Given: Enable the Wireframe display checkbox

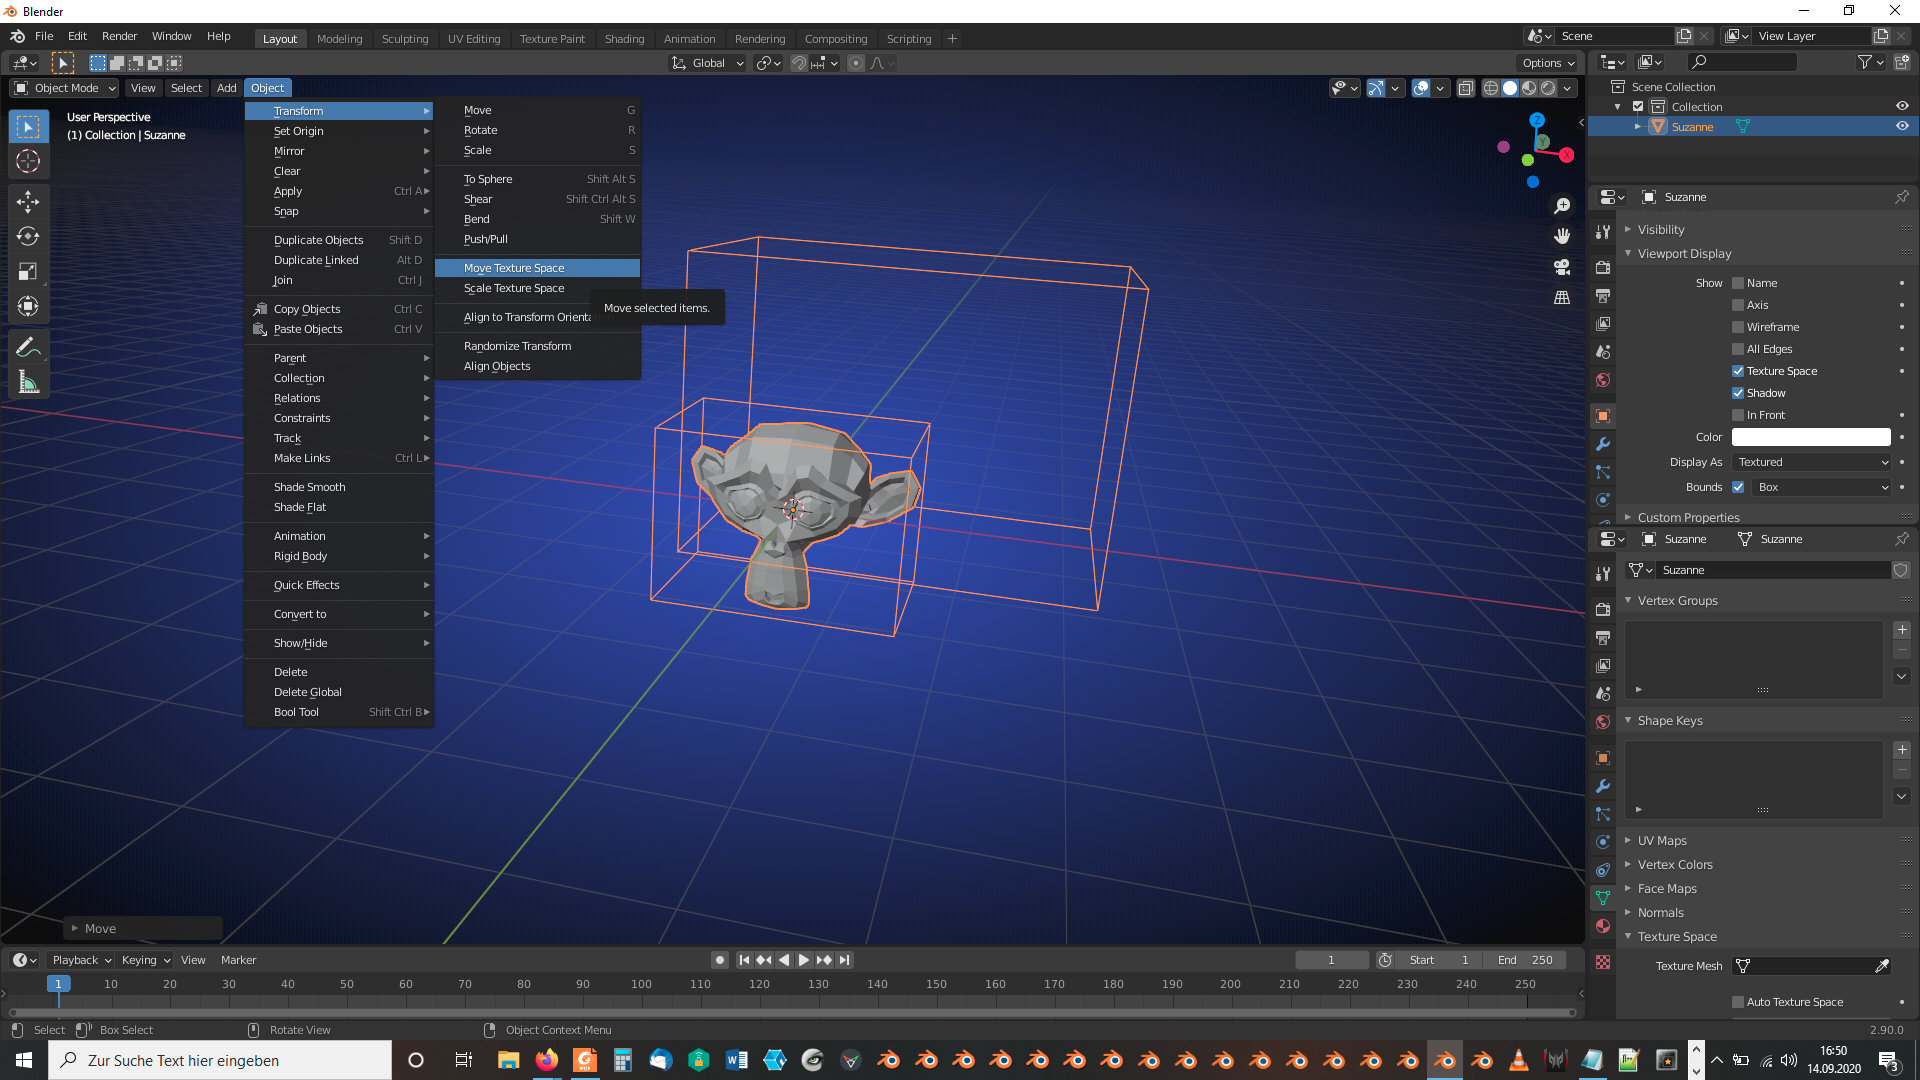Looking at the screenshot, I should (1738, 327).
